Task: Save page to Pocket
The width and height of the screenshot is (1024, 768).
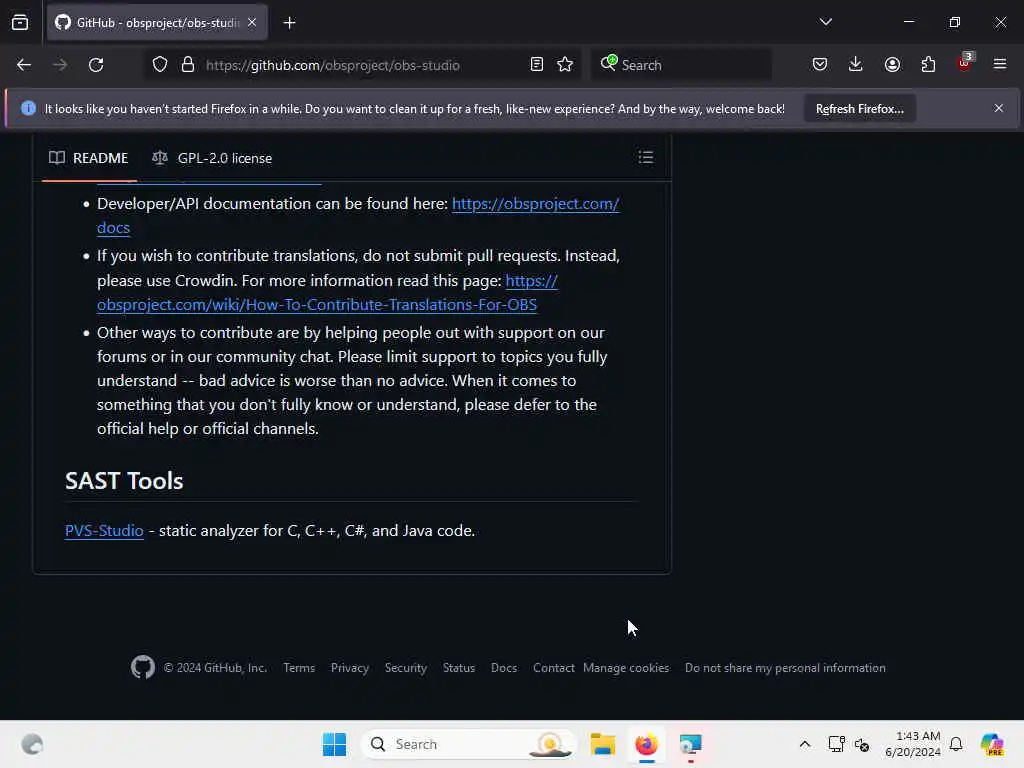Action: point(820,65)
